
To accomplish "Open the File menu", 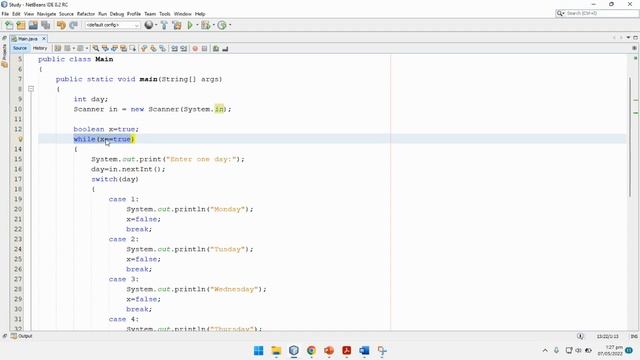I will click(5, 14).
